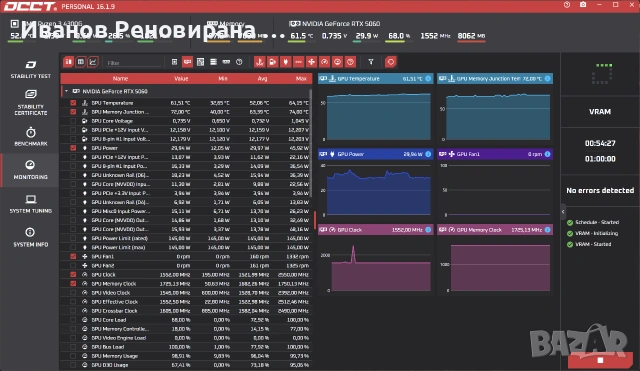Open the Benchmark section
640x371 pixels.
point(31,137)
